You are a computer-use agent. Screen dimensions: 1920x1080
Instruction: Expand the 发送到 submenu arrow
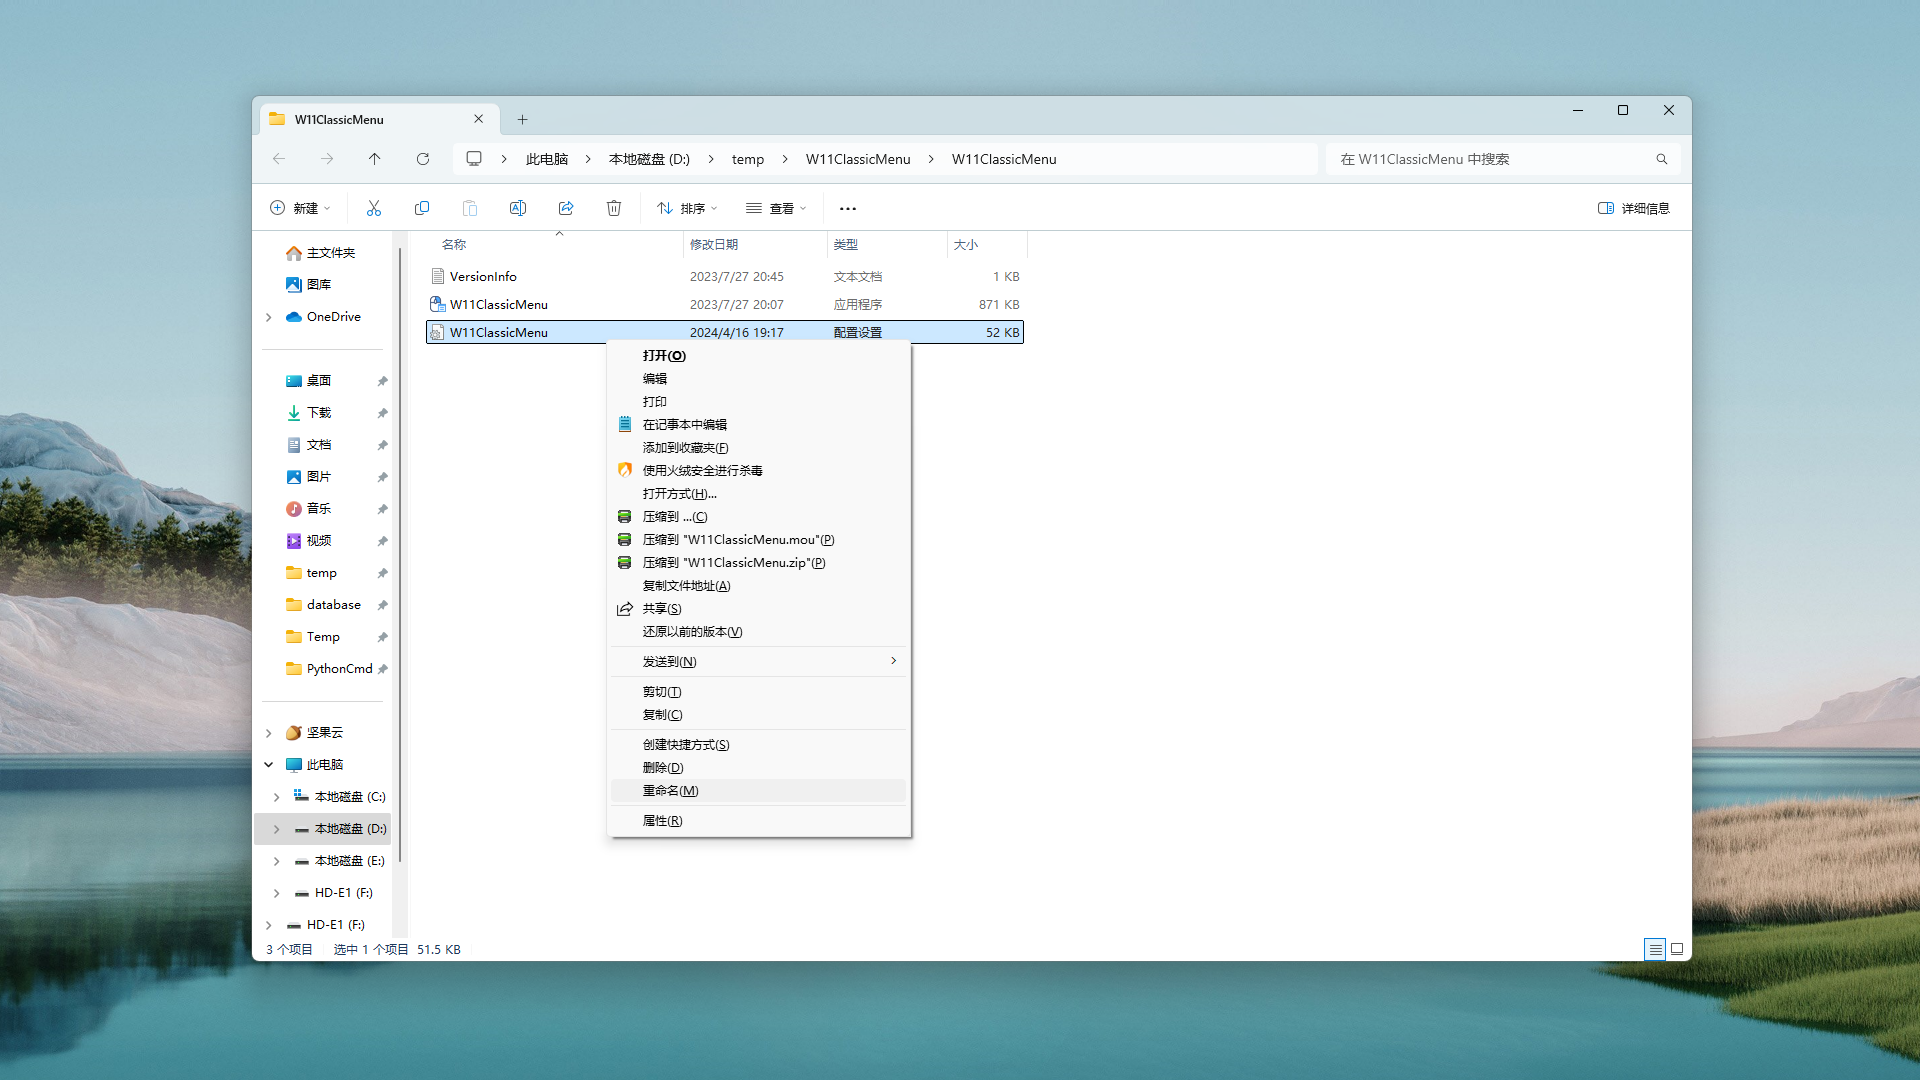pyautogui.click(x=893, y=661)
